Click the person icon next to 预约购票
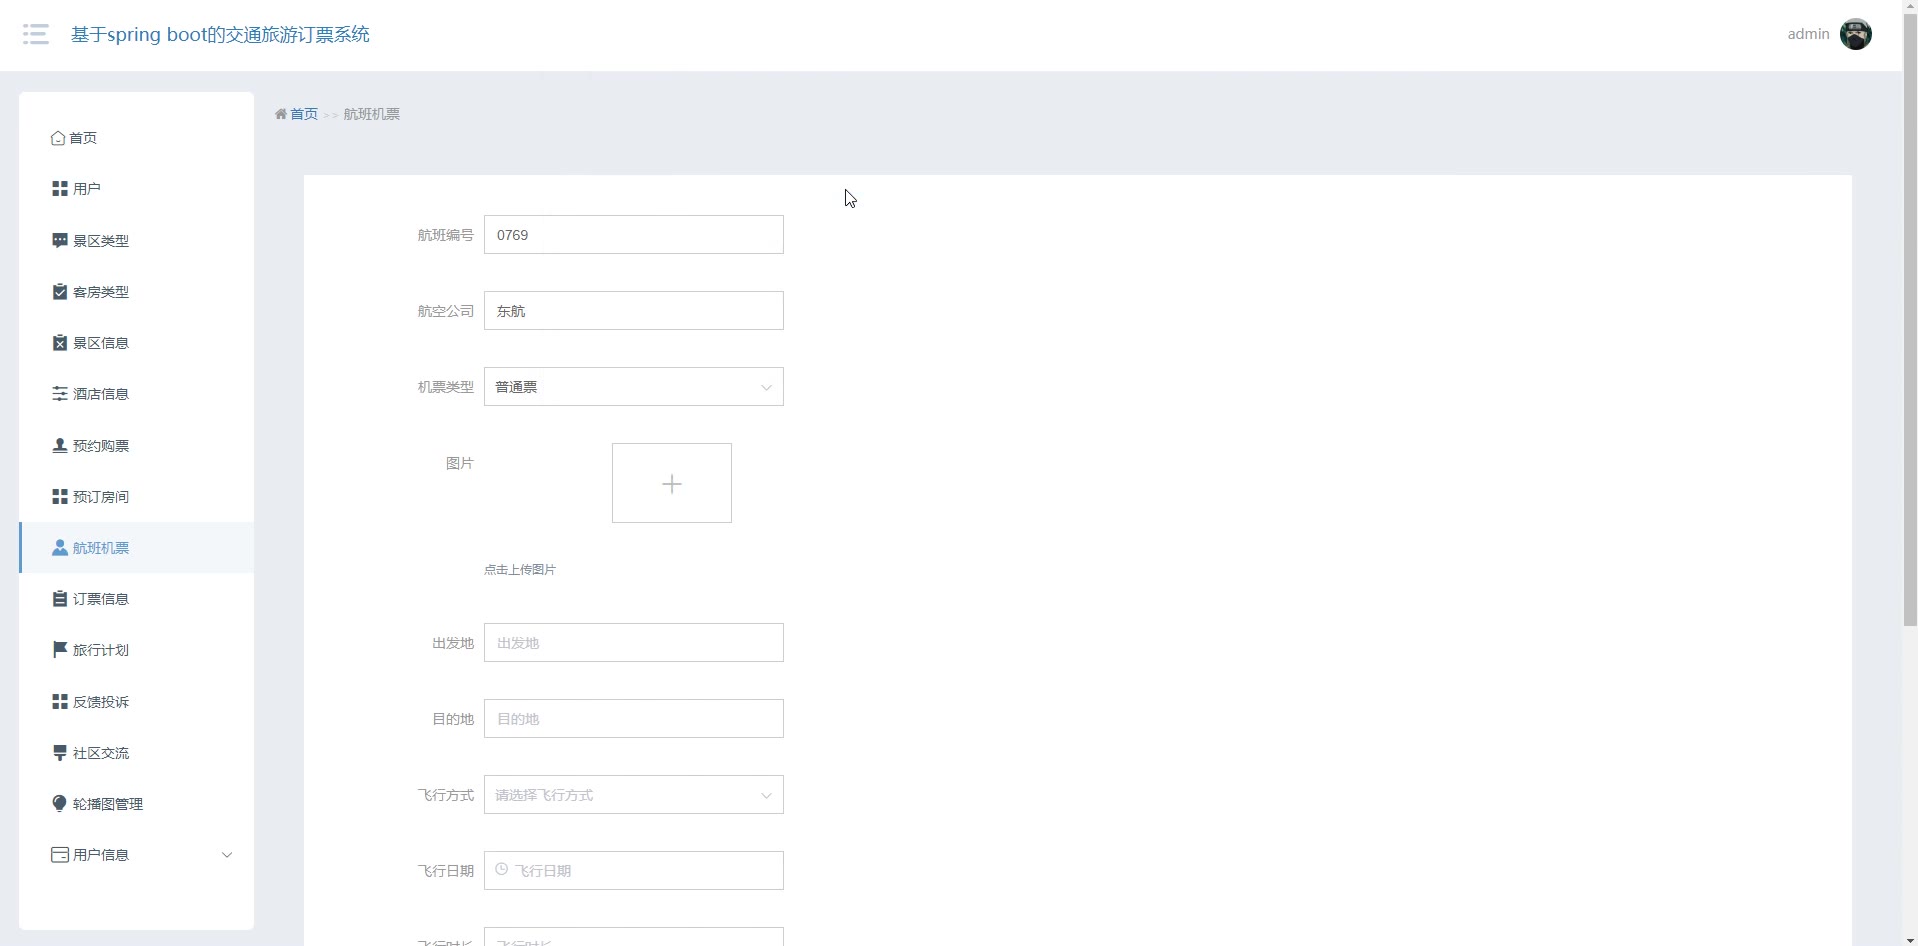 (x=60, y=445)
